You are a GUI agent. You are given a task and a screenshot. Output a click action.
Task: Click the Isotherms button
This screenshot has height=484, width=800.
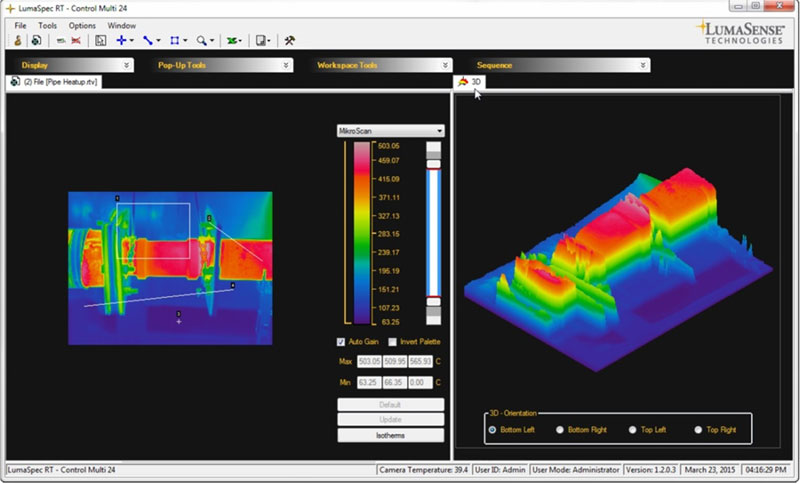coord(390,436)
